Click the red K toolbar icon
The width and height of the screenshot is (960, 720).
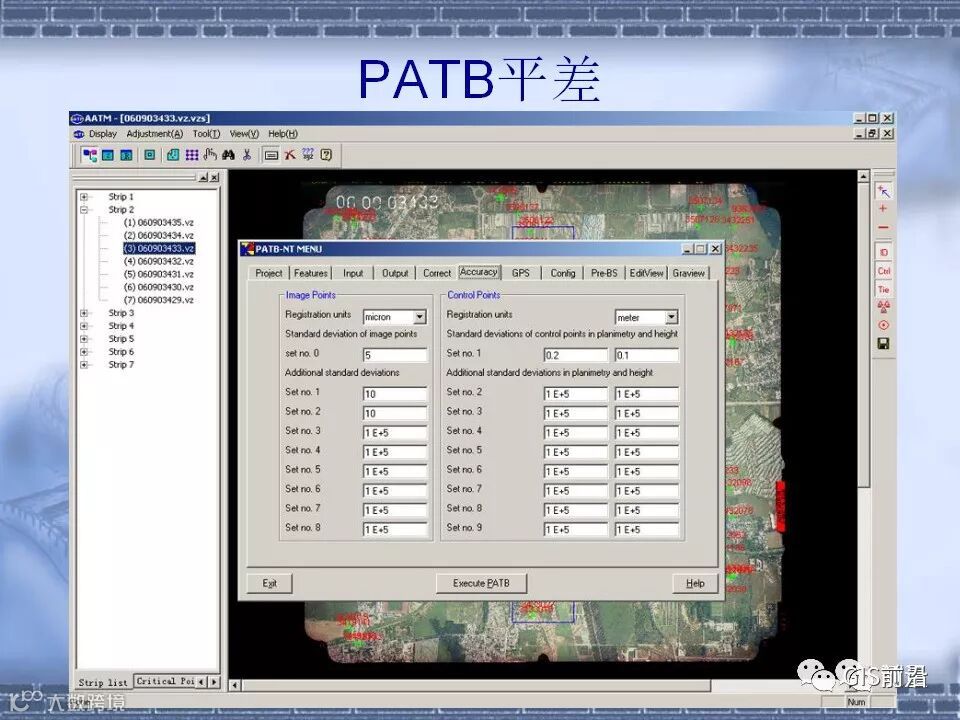coord(290,155)
